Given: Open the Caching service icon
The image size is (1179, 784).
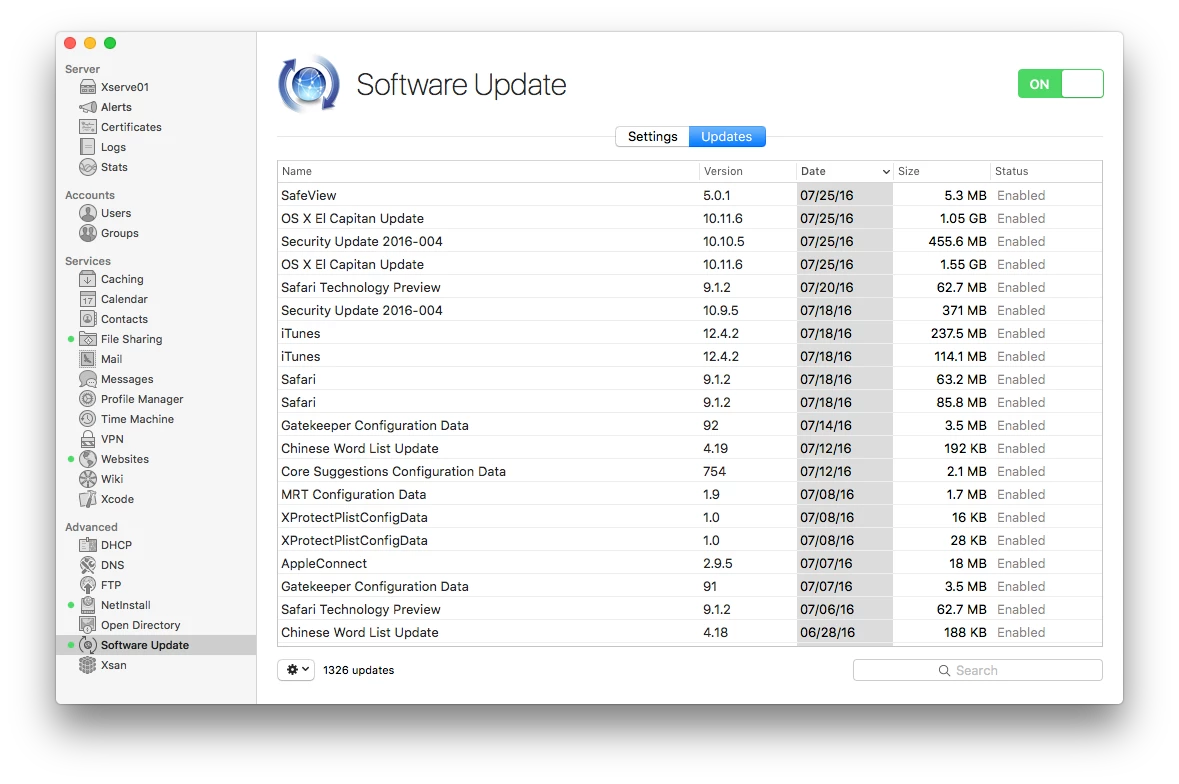Looking at the screenshot, I should [88, 279].
